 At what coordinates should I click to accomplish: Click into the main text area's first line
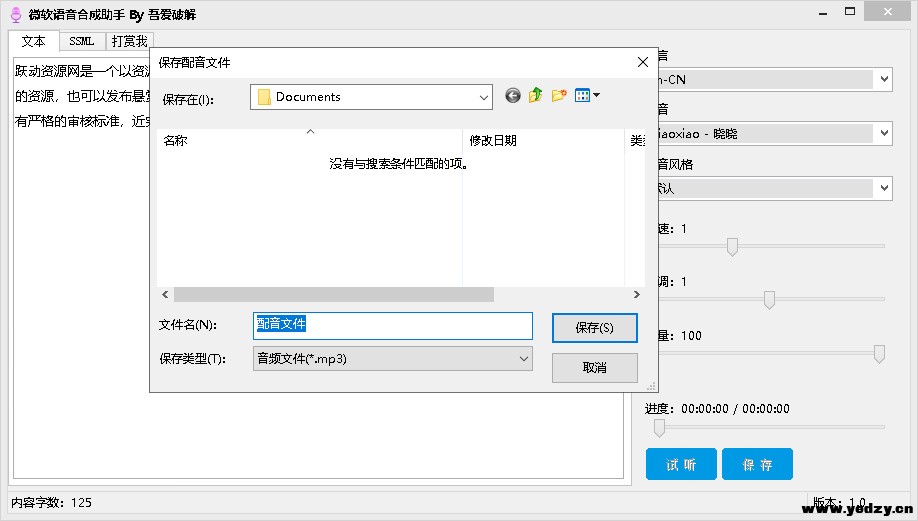coord(82,71)
